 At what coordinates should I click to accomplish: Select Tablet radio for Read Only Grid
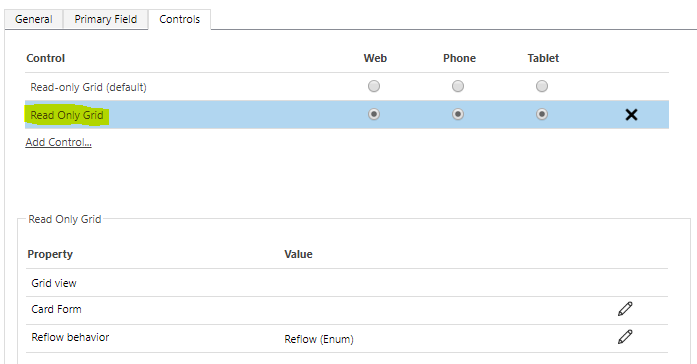[542, 114]
